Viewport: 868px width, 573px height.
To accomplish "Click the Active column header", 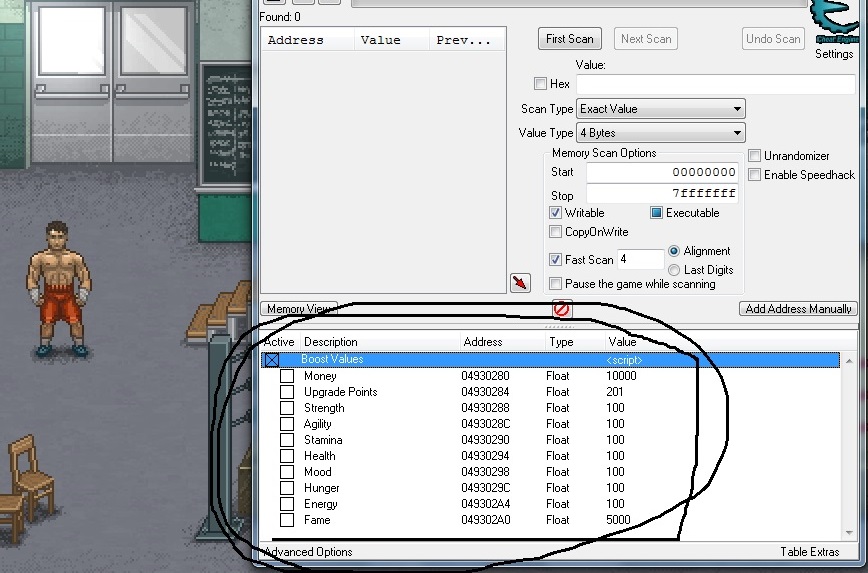I will point(279,342).
